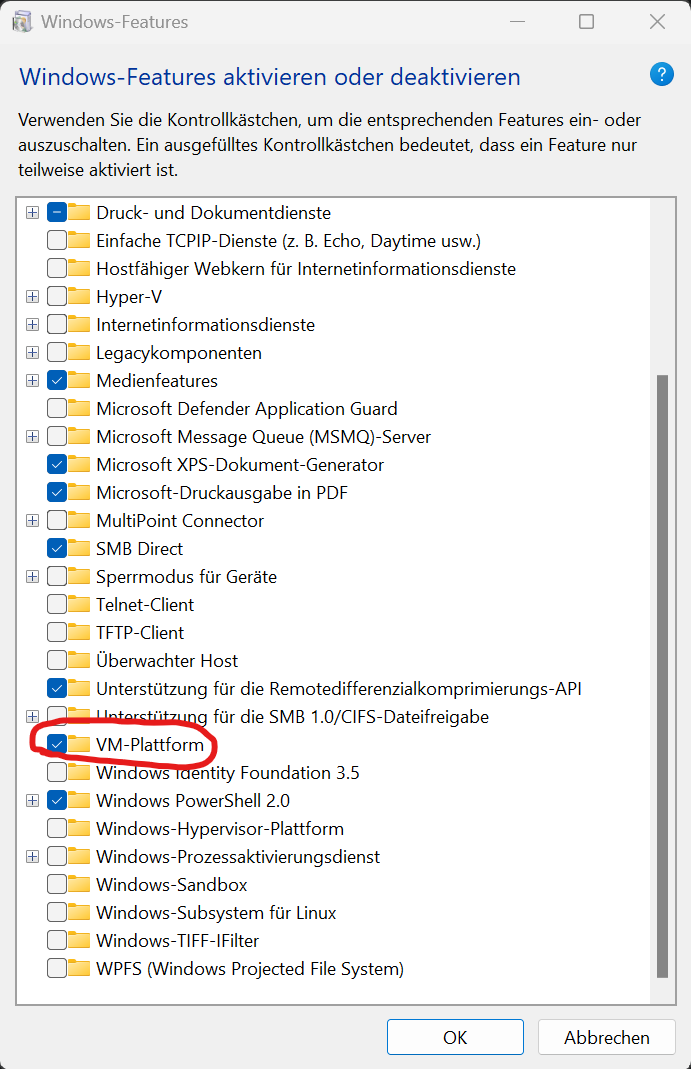Expand SMB 1.0/CIFS-Dateifreigabe support node
The height and width of the screenshot is (1069, 691).
[x=32, y=717]
